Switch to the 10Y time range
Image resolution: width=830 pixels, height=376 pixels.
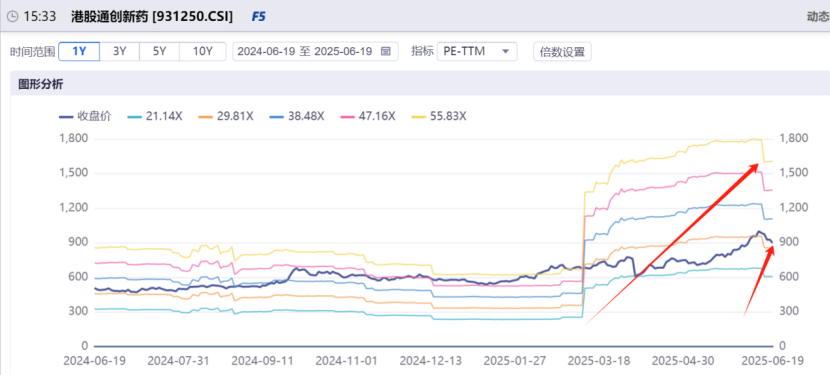click(202, 51)
